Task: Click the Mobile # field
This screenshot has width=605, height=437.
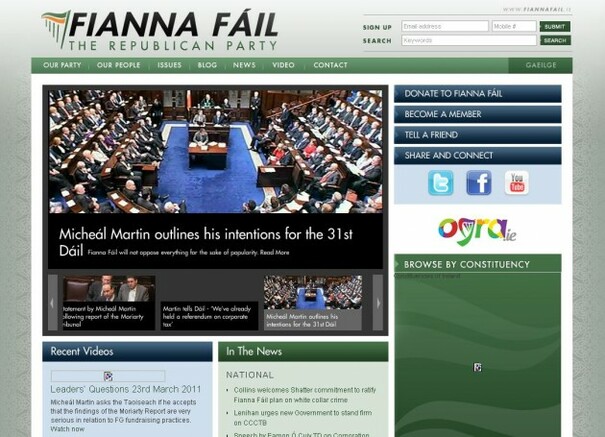Action: coord(514,26)
